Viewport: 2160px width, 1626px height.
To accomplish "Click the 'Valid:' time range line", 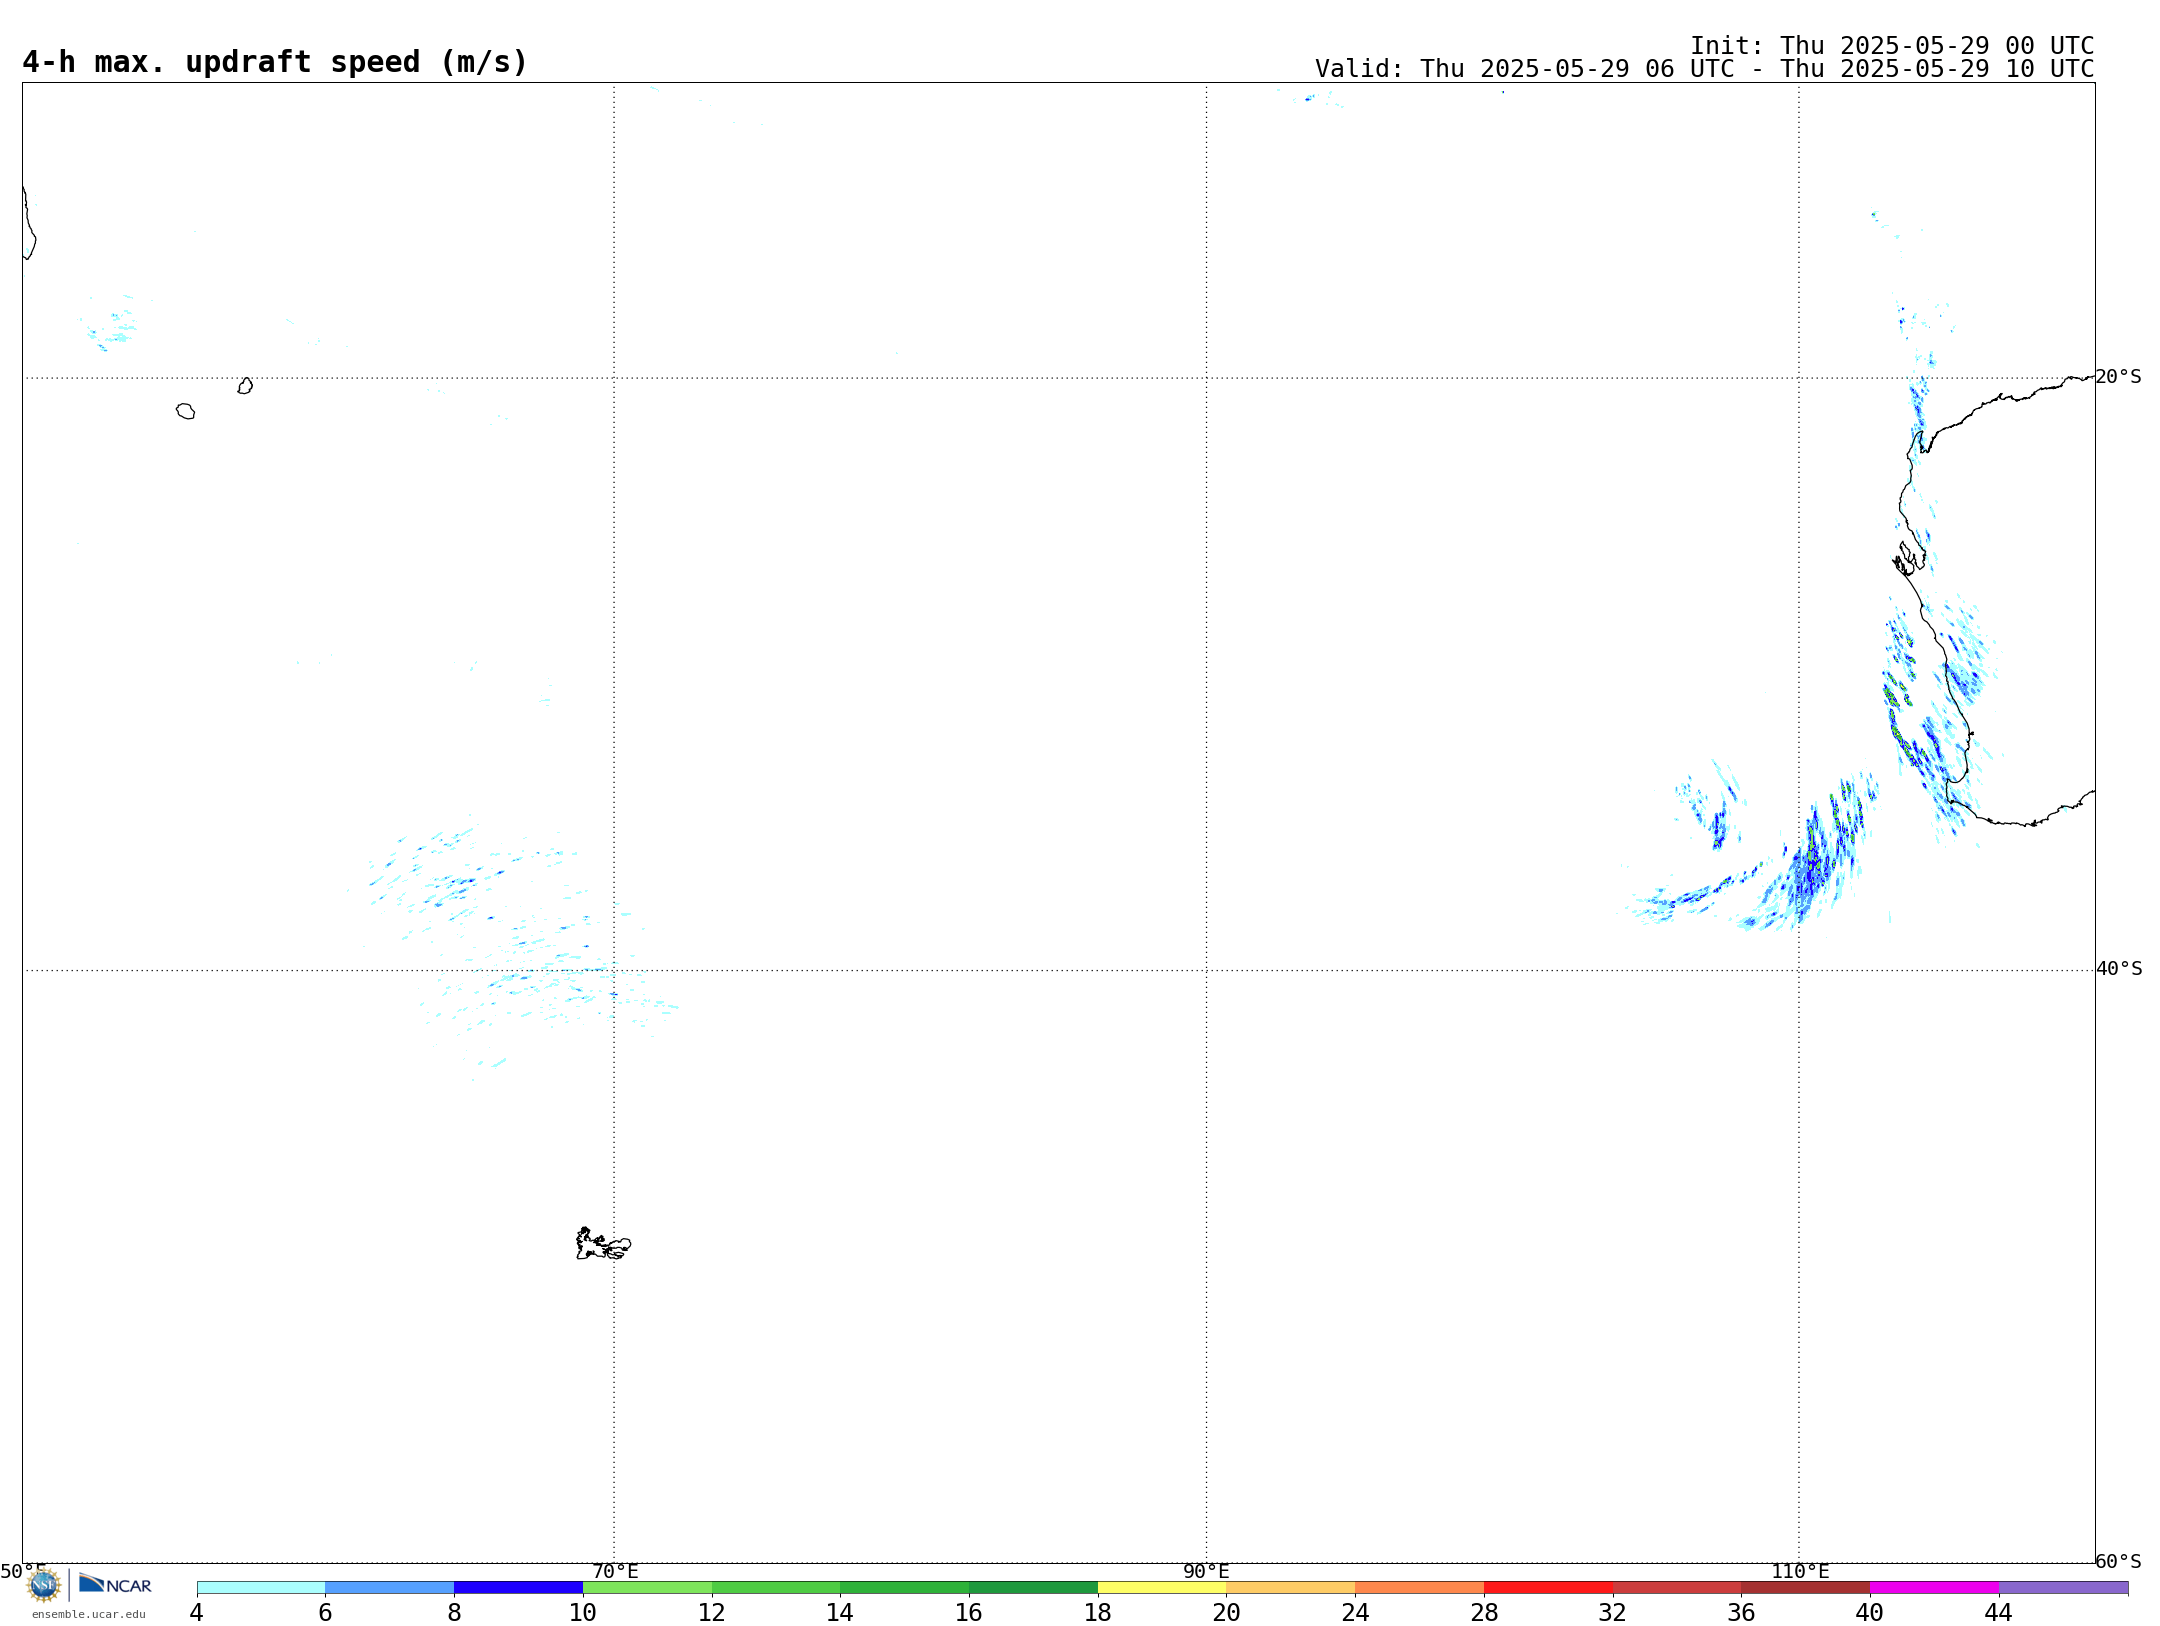I will click(1704, 69).
